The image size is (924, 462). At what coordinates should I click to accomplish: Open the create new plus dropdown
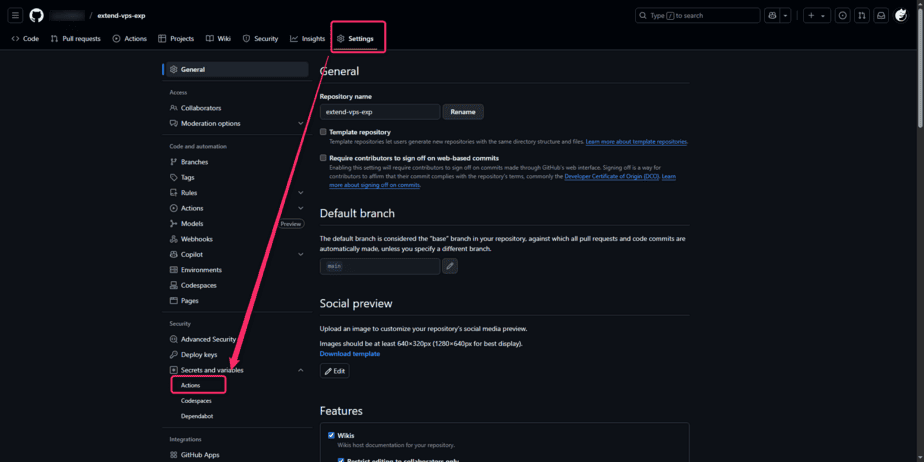pos(816,15)
